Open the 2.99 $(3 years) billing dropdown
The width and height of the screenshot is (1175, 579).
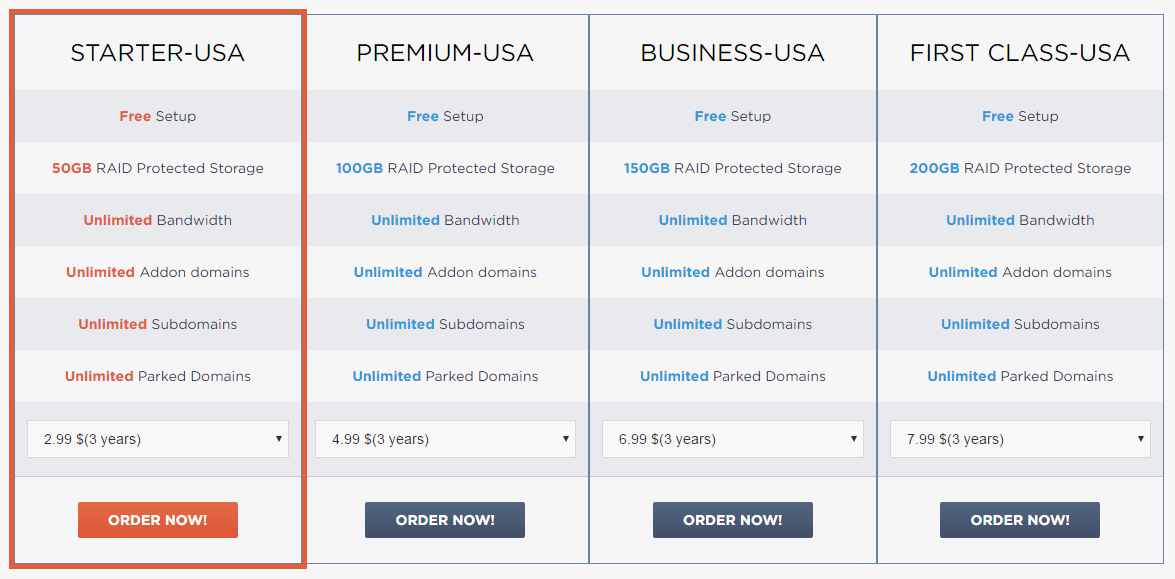pos(157,439)
